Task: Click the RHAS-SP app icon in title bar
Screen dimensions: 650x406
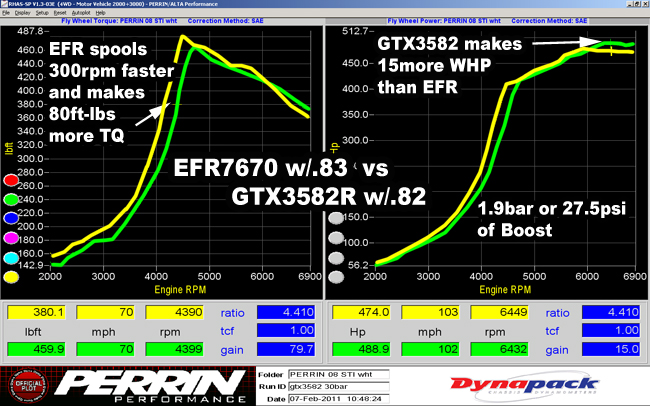Action: pyautogui.click(x=4, y=4)
